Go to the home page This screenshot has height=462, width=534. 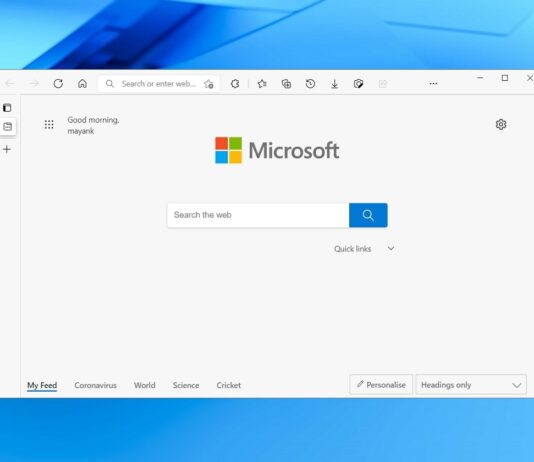tap(82, 83)
